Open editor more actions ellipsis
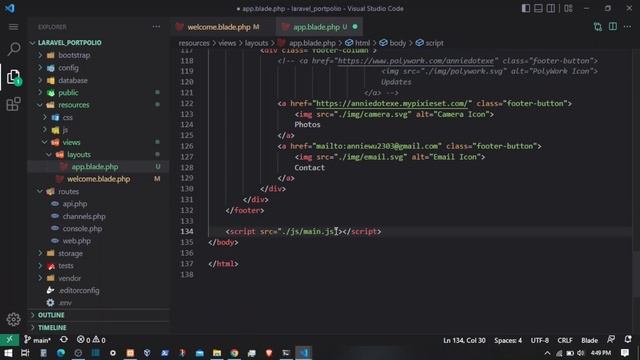This screenshot has height=360, width=640. coord(627,27)
